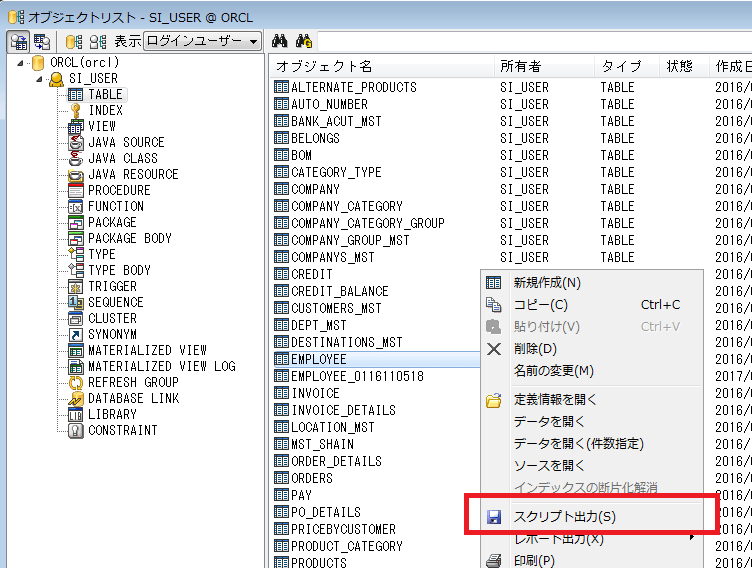
Task: Choose 定義情報を開く from context menu
Action: [555, 400]
